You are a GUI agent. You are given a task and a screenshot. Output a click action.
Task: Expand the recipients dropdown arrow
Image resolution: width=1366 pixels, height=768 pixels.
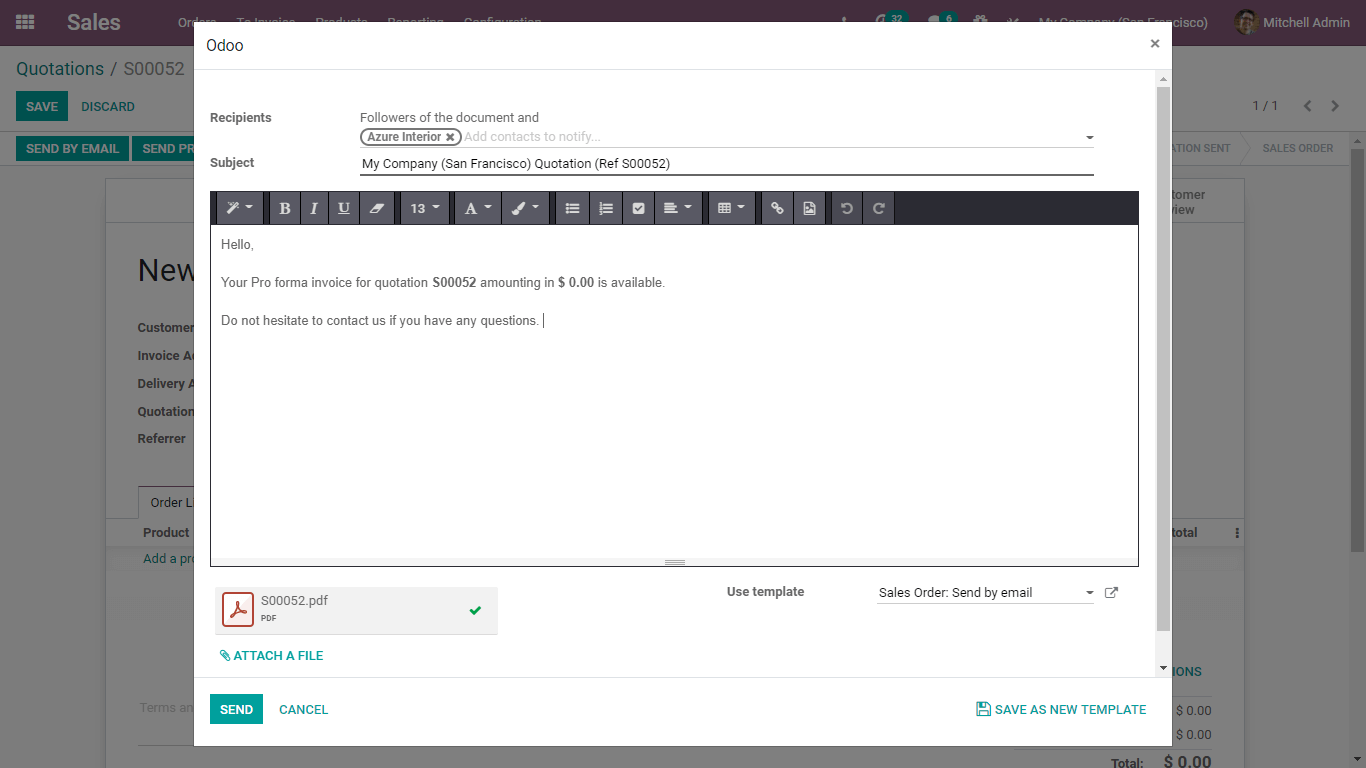click(x=1089, y=138)
